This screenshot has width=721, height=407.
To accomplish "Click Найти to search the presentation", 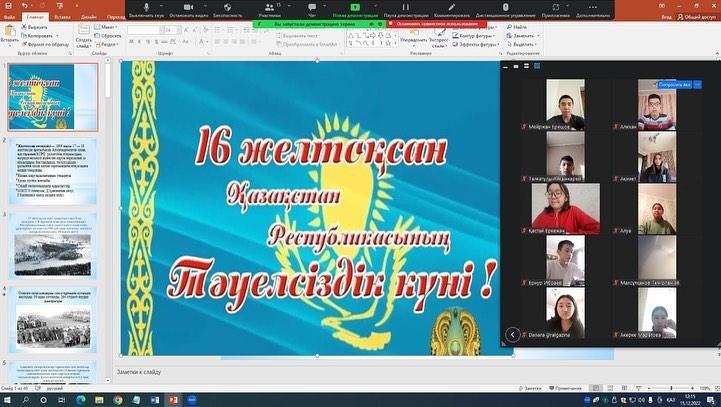I will pos(517,27).
